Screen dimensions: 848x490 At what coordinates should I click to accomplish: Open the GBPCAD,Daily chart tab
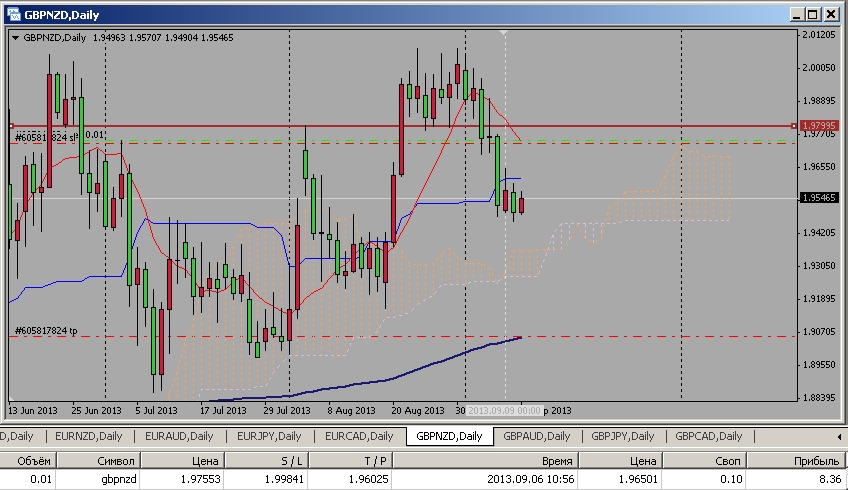pyautogui.click(x=708, y=436)
